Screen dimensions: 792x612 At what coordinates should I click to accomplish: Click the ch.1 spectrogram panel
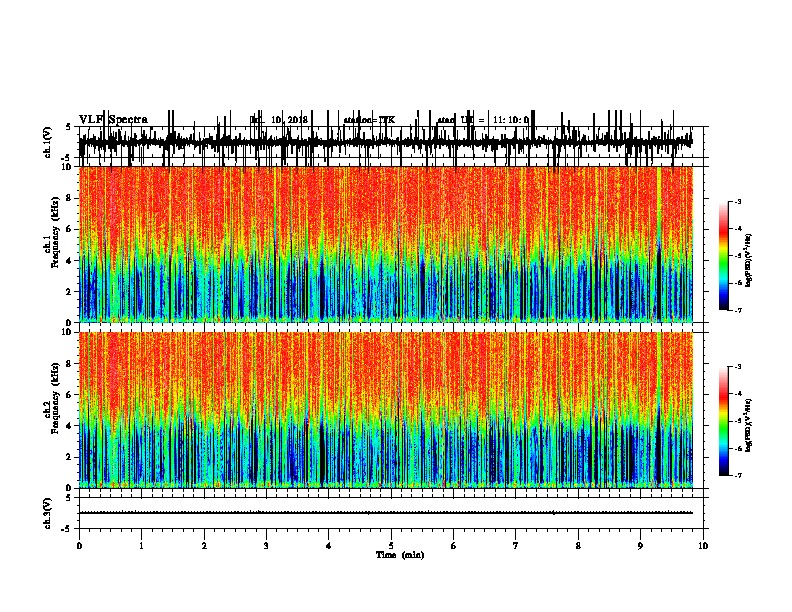pyautogui.click(x=390, y=244)
